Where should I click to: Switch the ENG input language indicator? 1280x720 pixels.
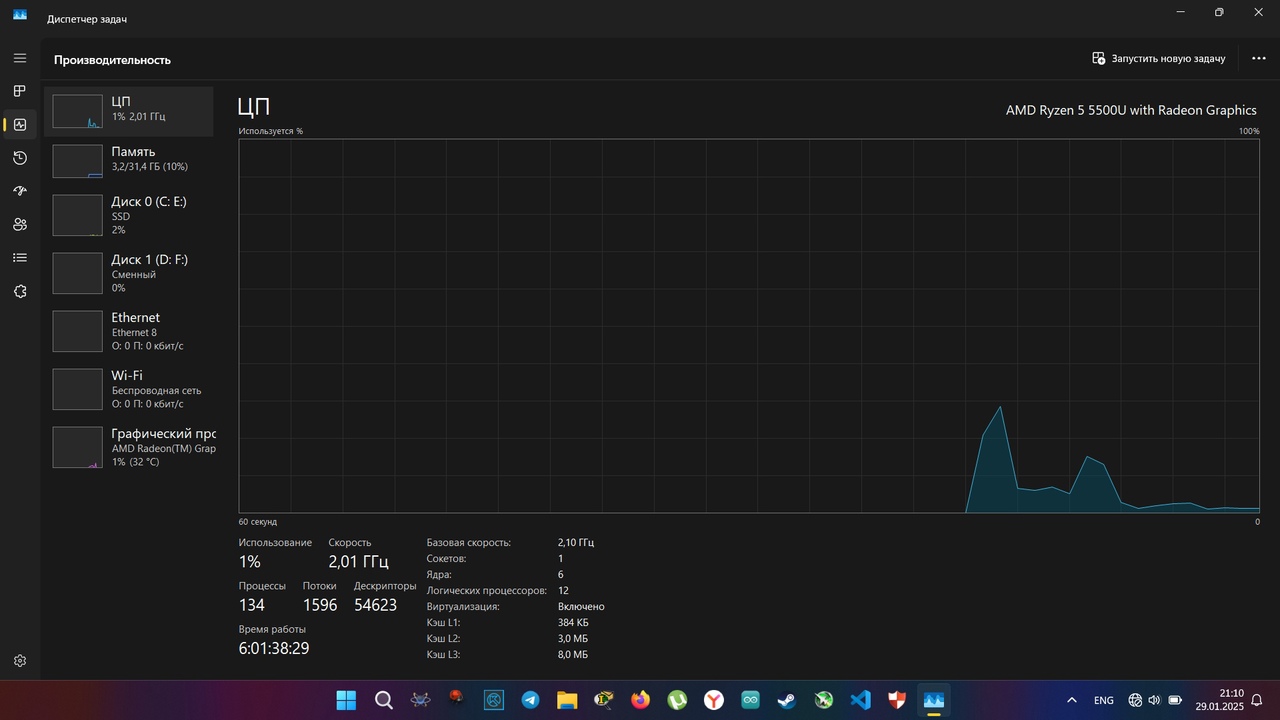pos(1104,700)
